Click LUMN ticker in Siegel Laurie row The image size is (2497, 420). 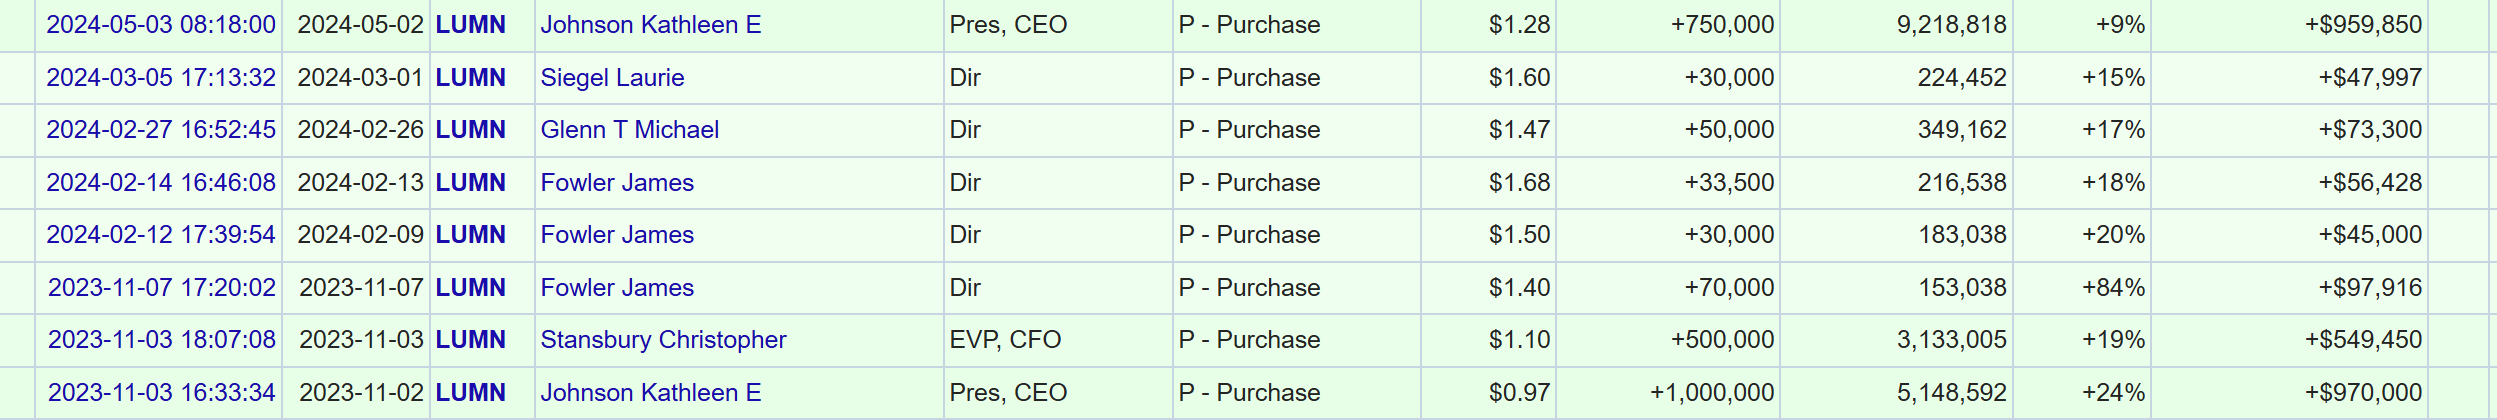click(x=470, y=78)
